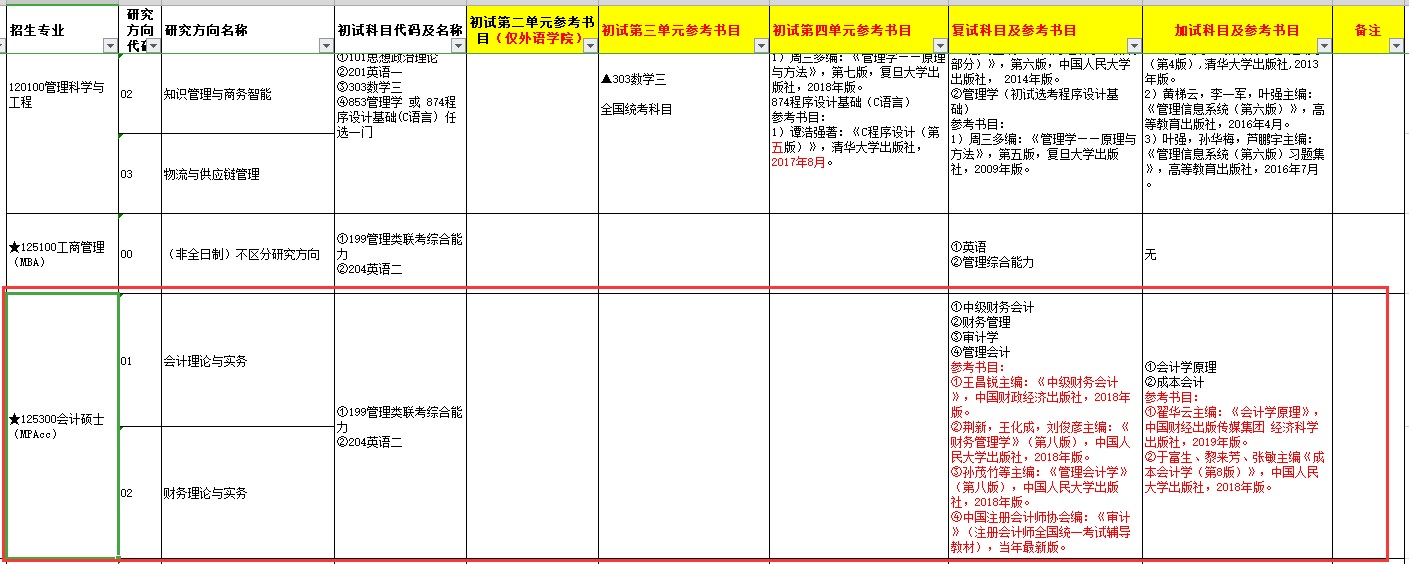Select the 101思想政治理论 exam subjects cell

tap(401, 133)
